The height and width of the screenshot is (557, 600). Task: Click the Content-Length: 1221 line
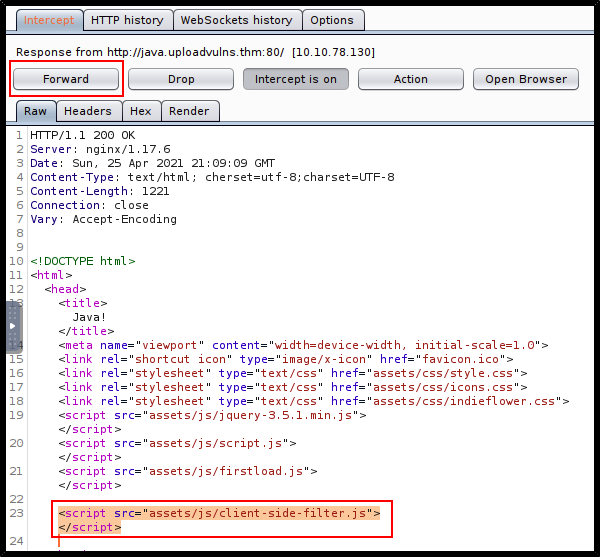click(x=100, y=191)
